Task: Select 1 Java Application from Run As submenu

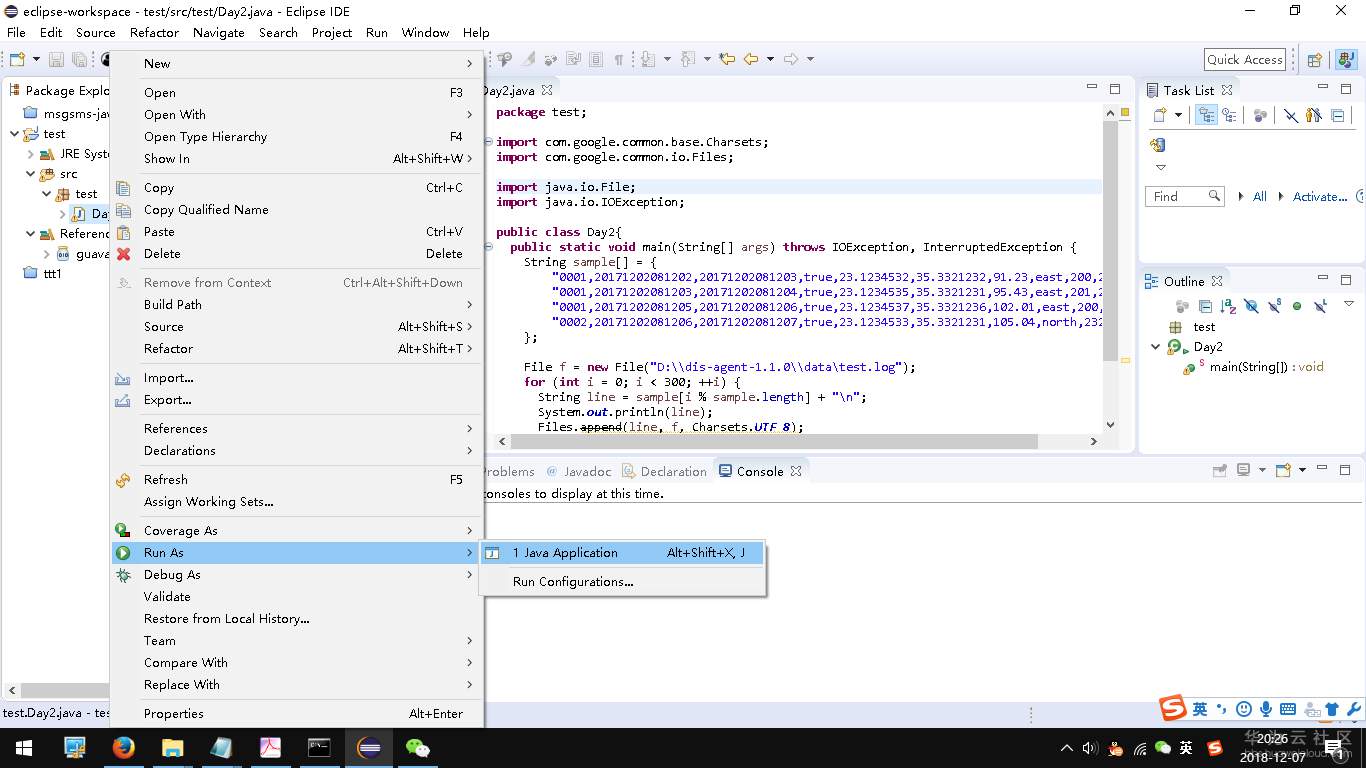Action: coord(565,553)
